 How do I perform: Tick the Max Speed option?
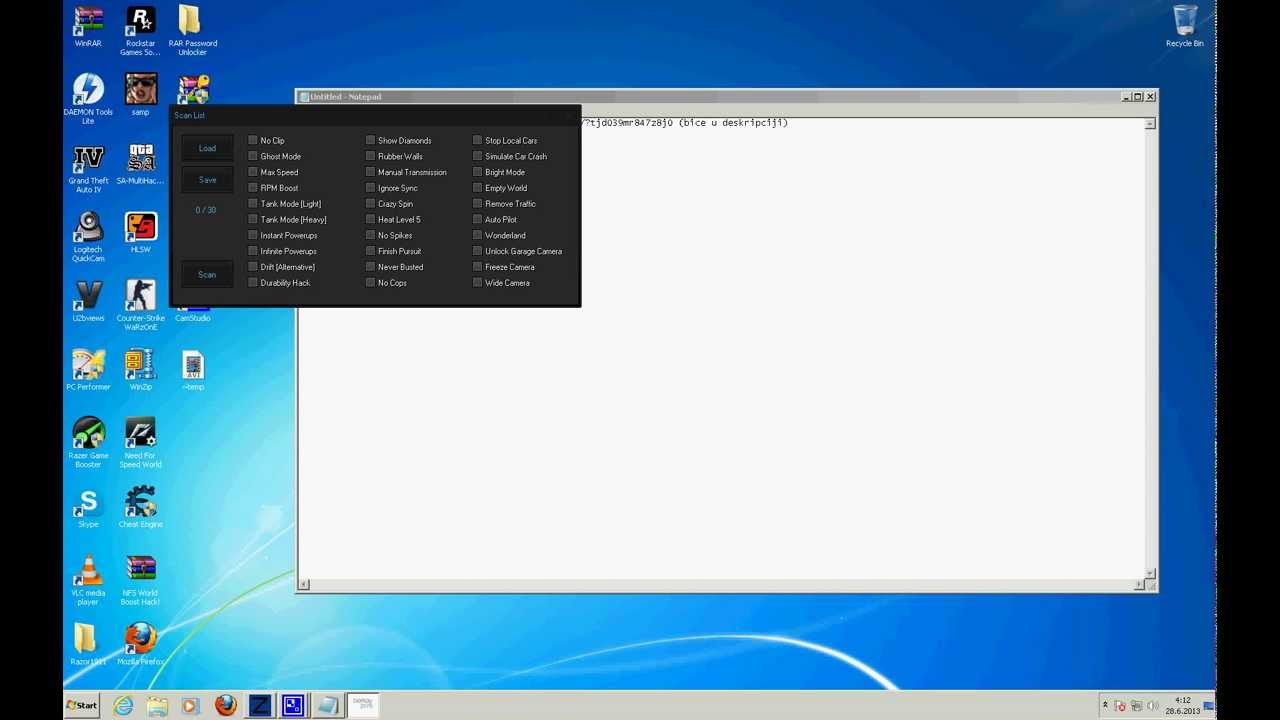point(253,172)
